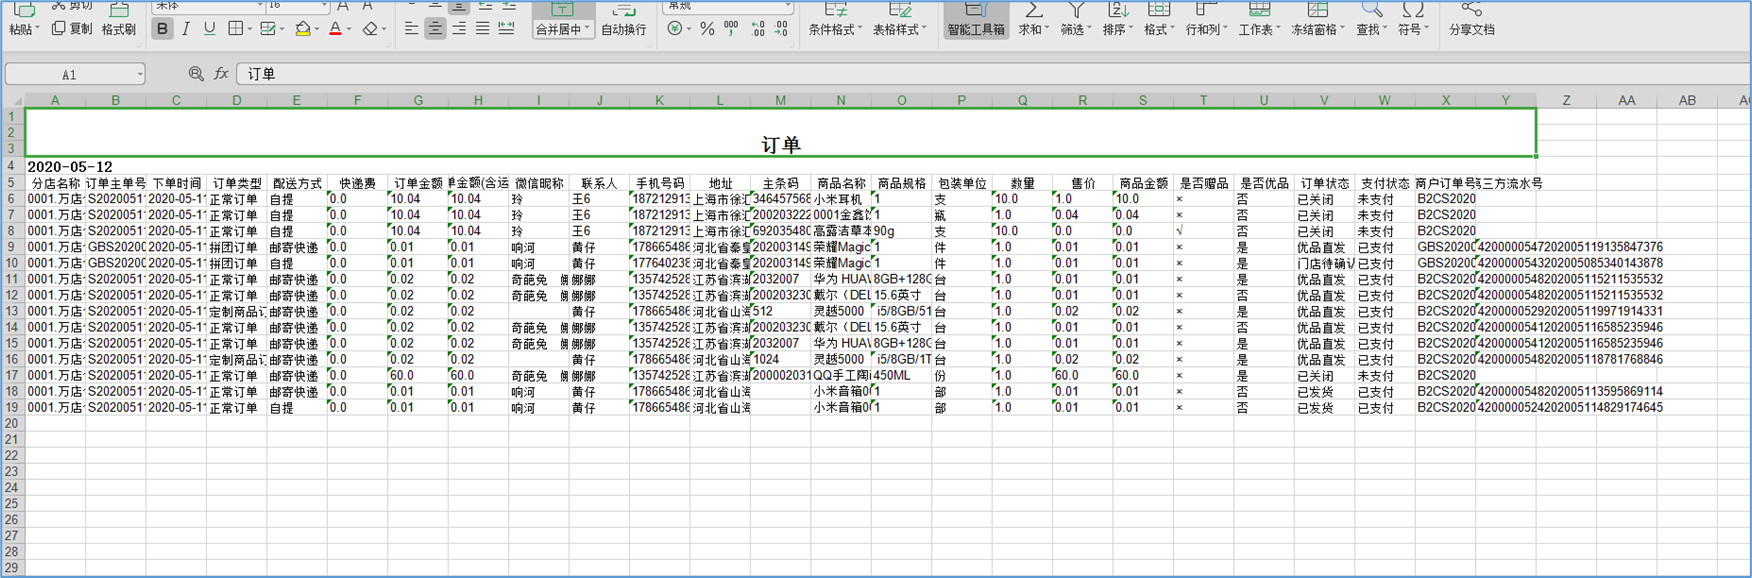This screenshot has width=1752, height=578.
Task: Apply underline formatting
Action: pos(209,29)
